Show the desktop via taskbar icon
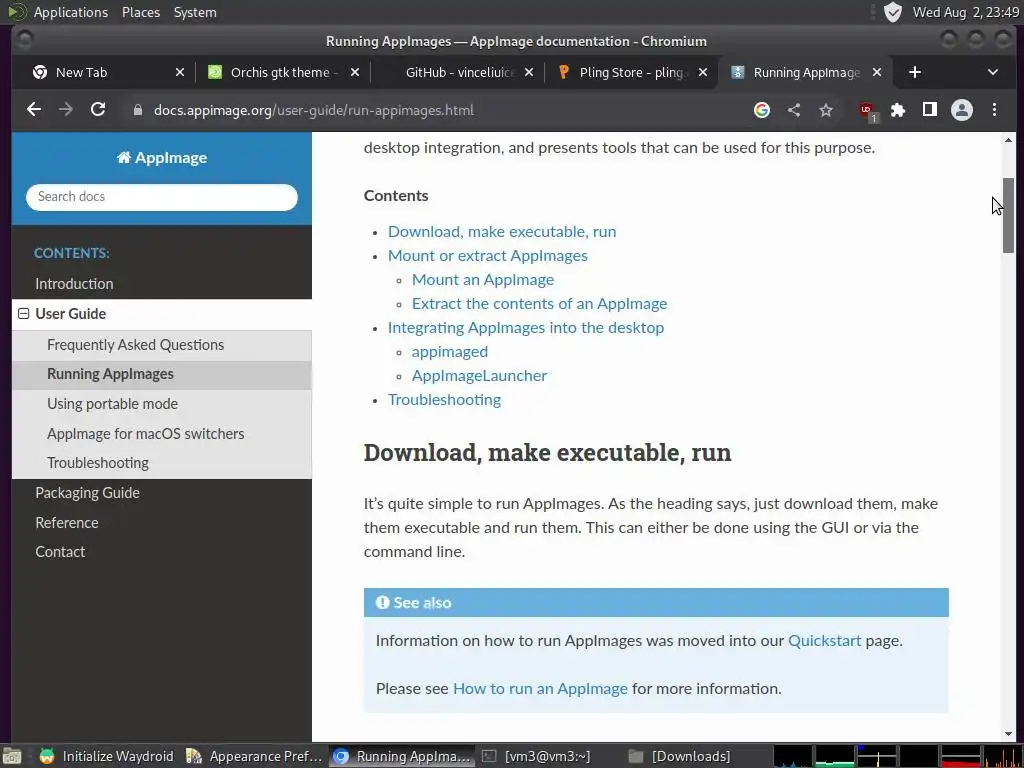 click(x=12, y=756)
